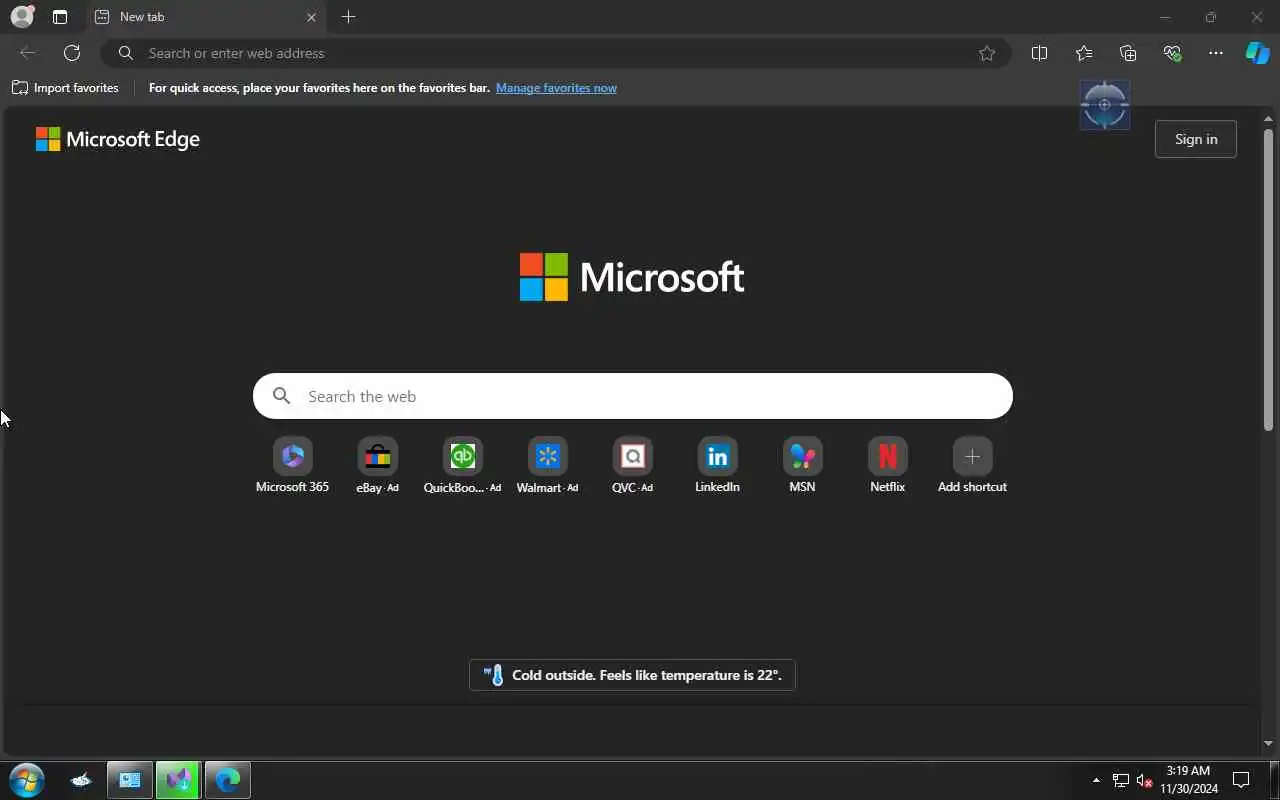1280x800 pixels.
Task: Open tab actions menu icon
Action: click(x=60, y=17)
